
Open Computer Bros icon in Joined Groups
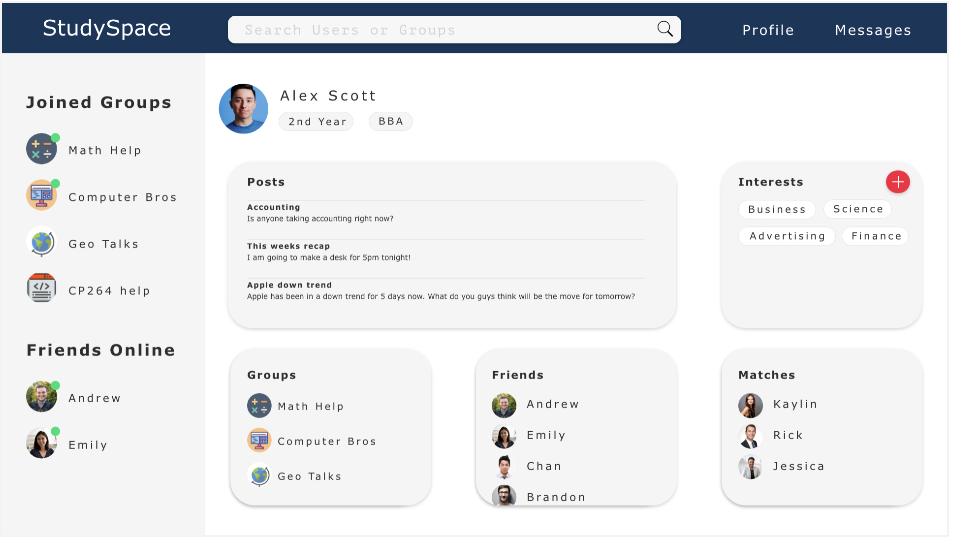tap(41, 196)
